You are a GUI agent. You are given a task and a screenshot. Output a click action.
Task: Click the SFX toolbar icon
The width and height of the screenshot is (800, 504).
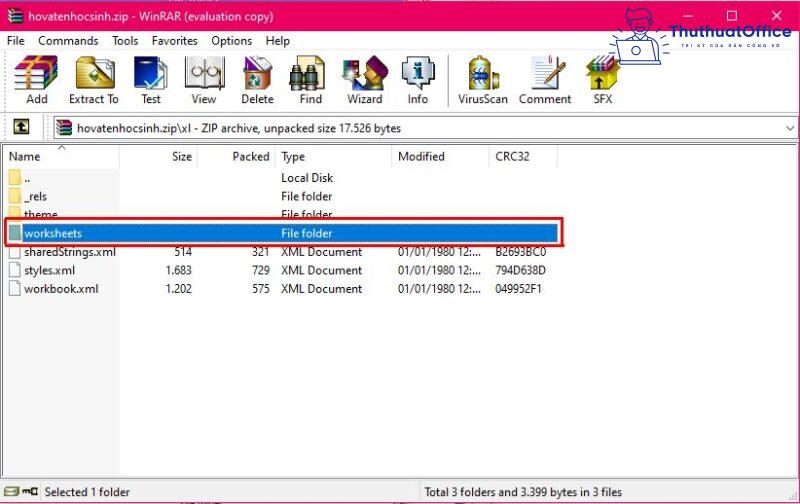pyautogui.click(x=603, y=80)
